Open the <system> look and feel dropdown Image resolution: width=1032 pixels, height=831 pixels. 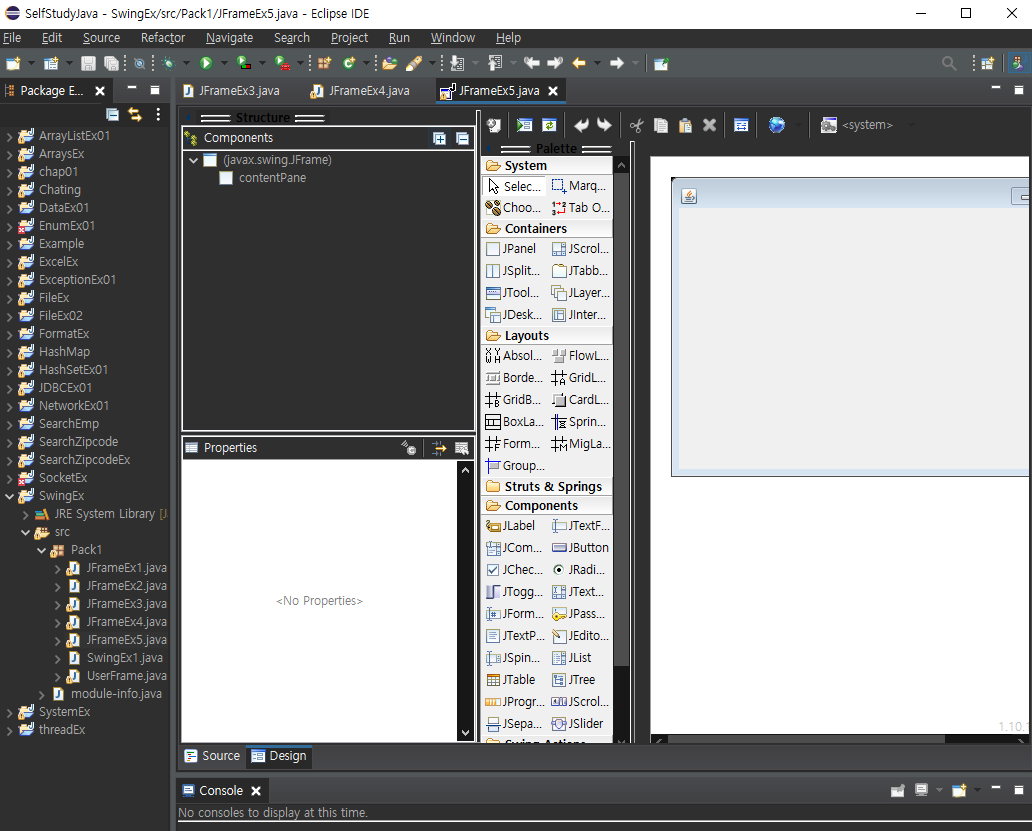tap(867, 125)
